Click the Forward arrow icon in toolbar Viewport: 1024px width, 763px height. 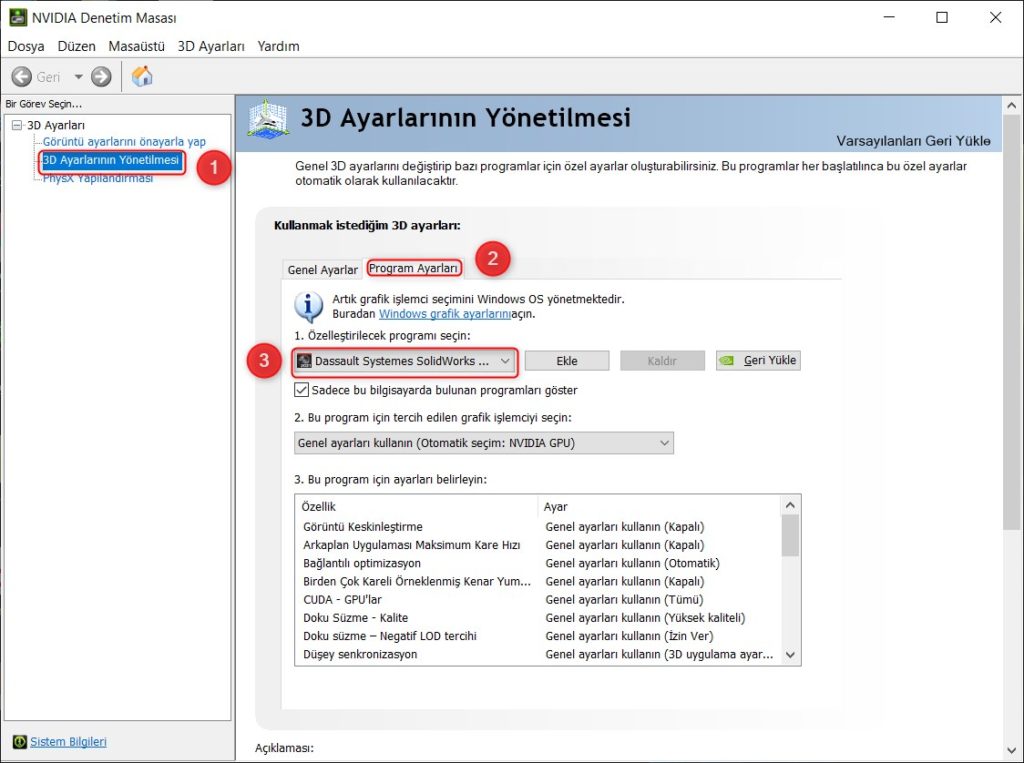click(101, 77)
